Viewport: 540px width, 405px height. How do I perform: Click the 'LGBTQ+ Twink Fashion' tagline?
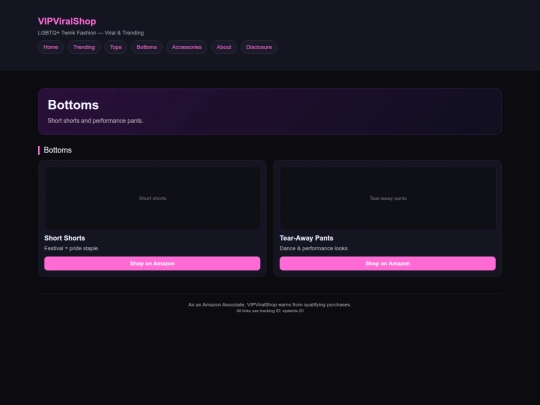coord(91,33)
